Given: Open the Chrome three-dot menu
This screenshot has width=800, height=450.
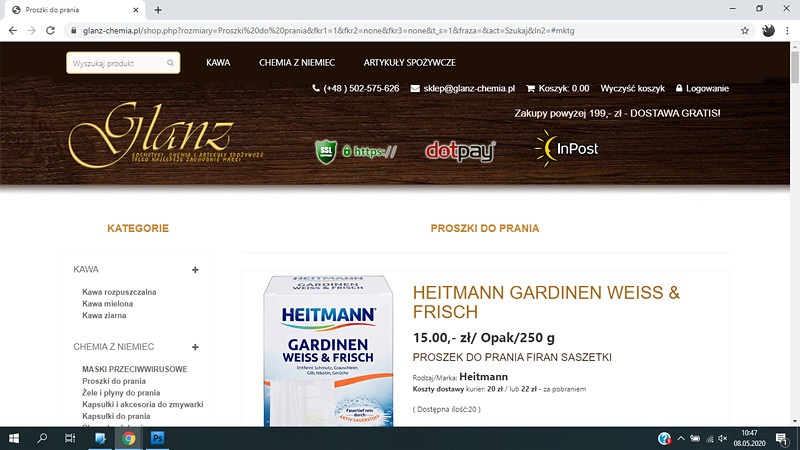Looking at the screenshot, I should [787, 31].
